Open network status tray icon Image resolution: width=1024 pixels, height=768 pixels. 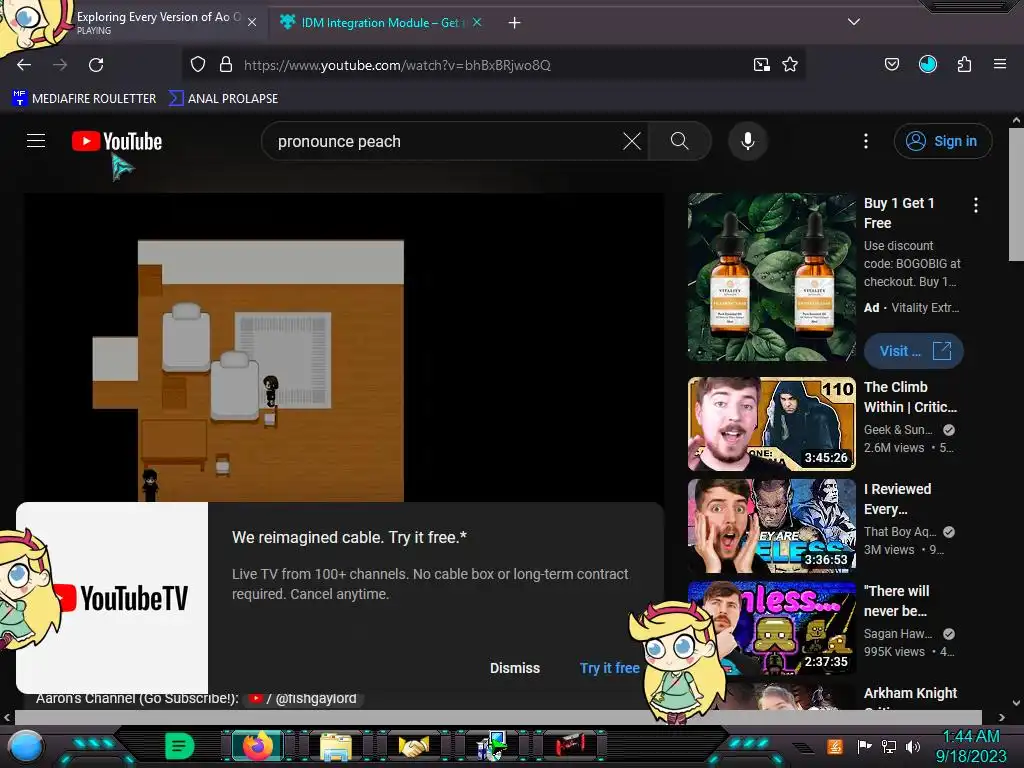[889, 746]
